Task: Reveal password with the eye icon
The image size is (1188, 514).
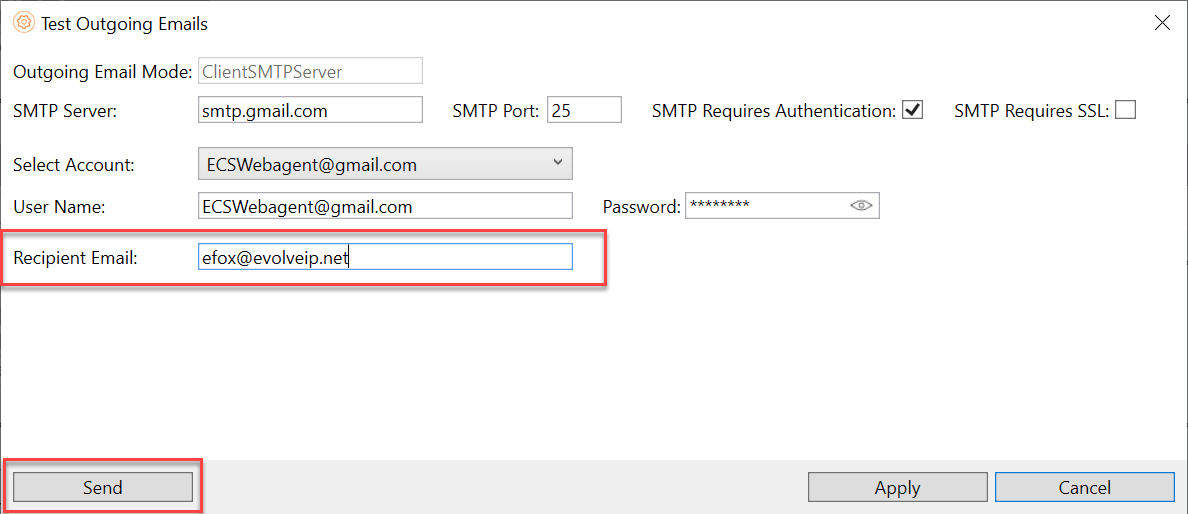Action: click(x=861, y=206)
